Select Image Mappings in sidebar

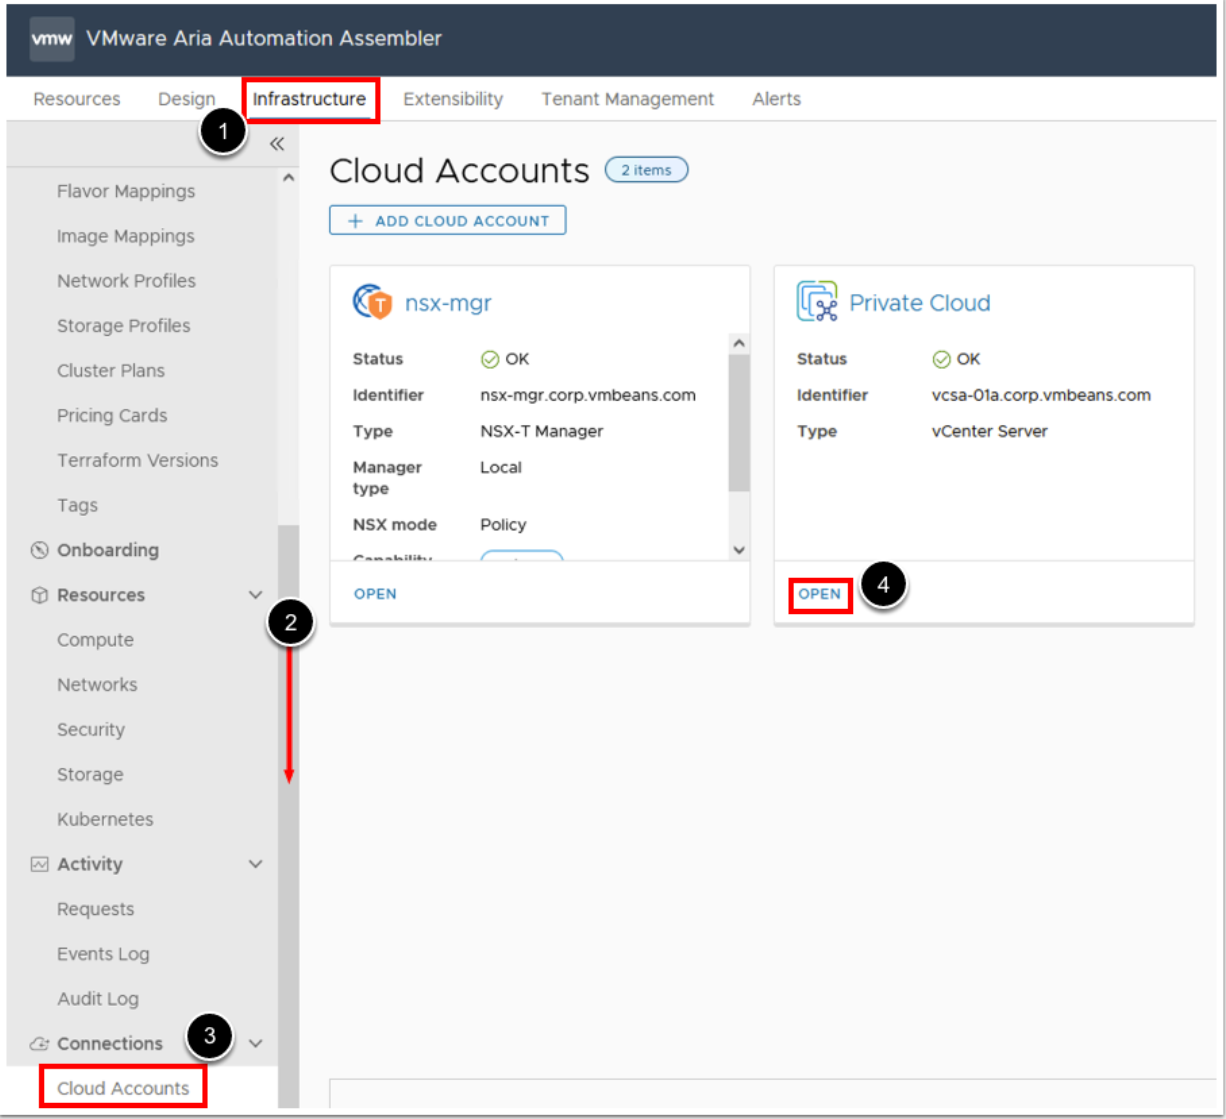[126, 236]
